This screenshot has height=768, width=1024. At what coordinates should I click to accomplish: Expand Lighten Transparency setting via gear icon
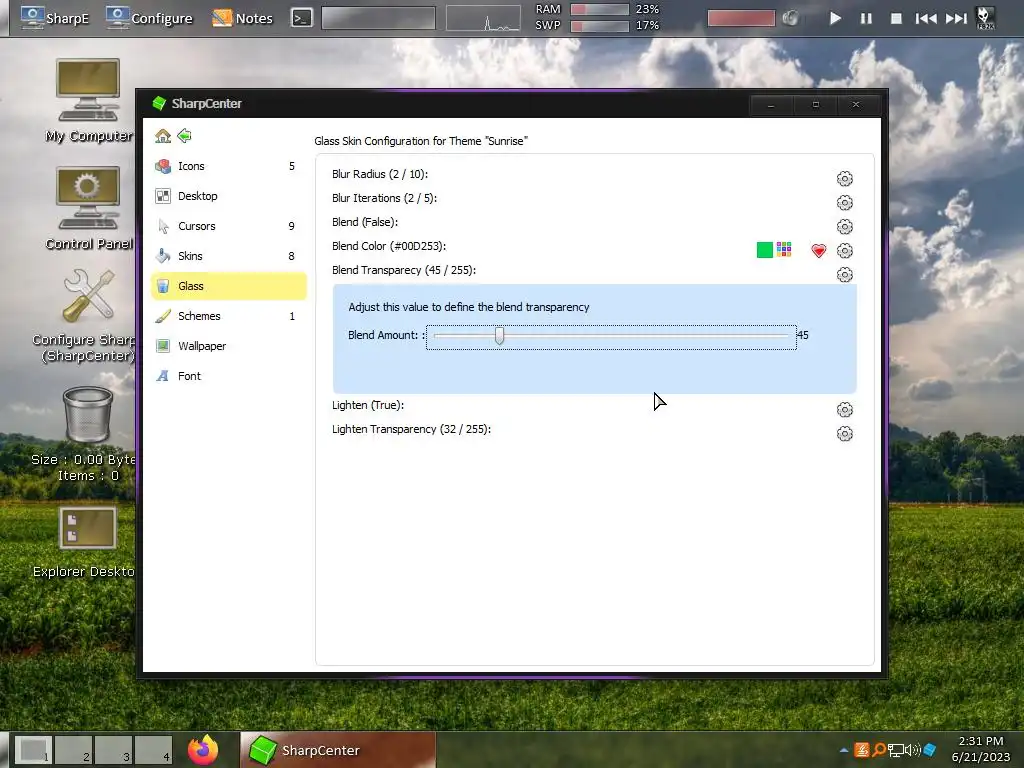(x=844, y=434)
